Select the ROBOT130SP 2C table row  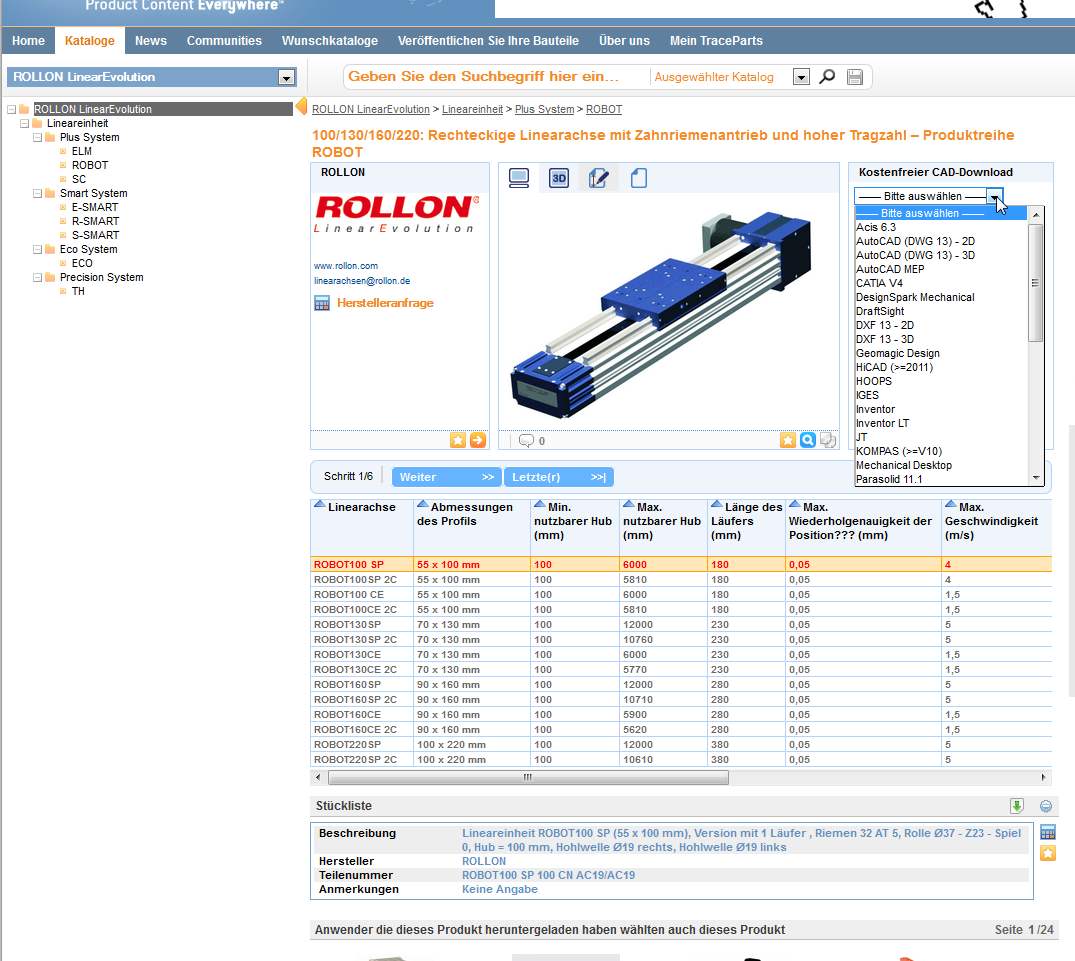coord(681,640)
